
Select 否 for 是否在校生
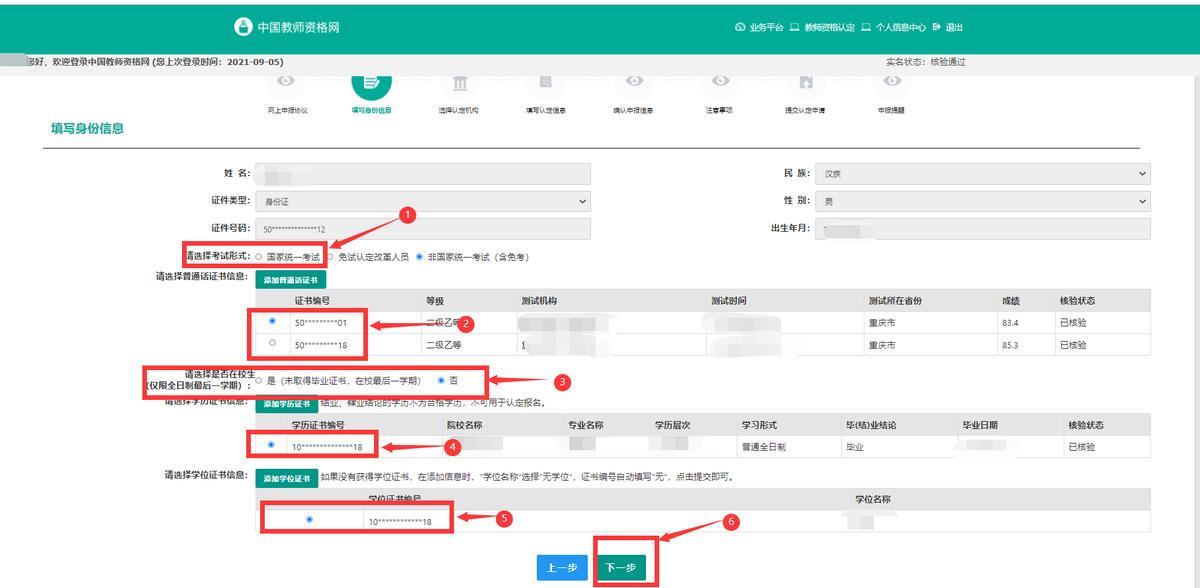coord(442,381)
